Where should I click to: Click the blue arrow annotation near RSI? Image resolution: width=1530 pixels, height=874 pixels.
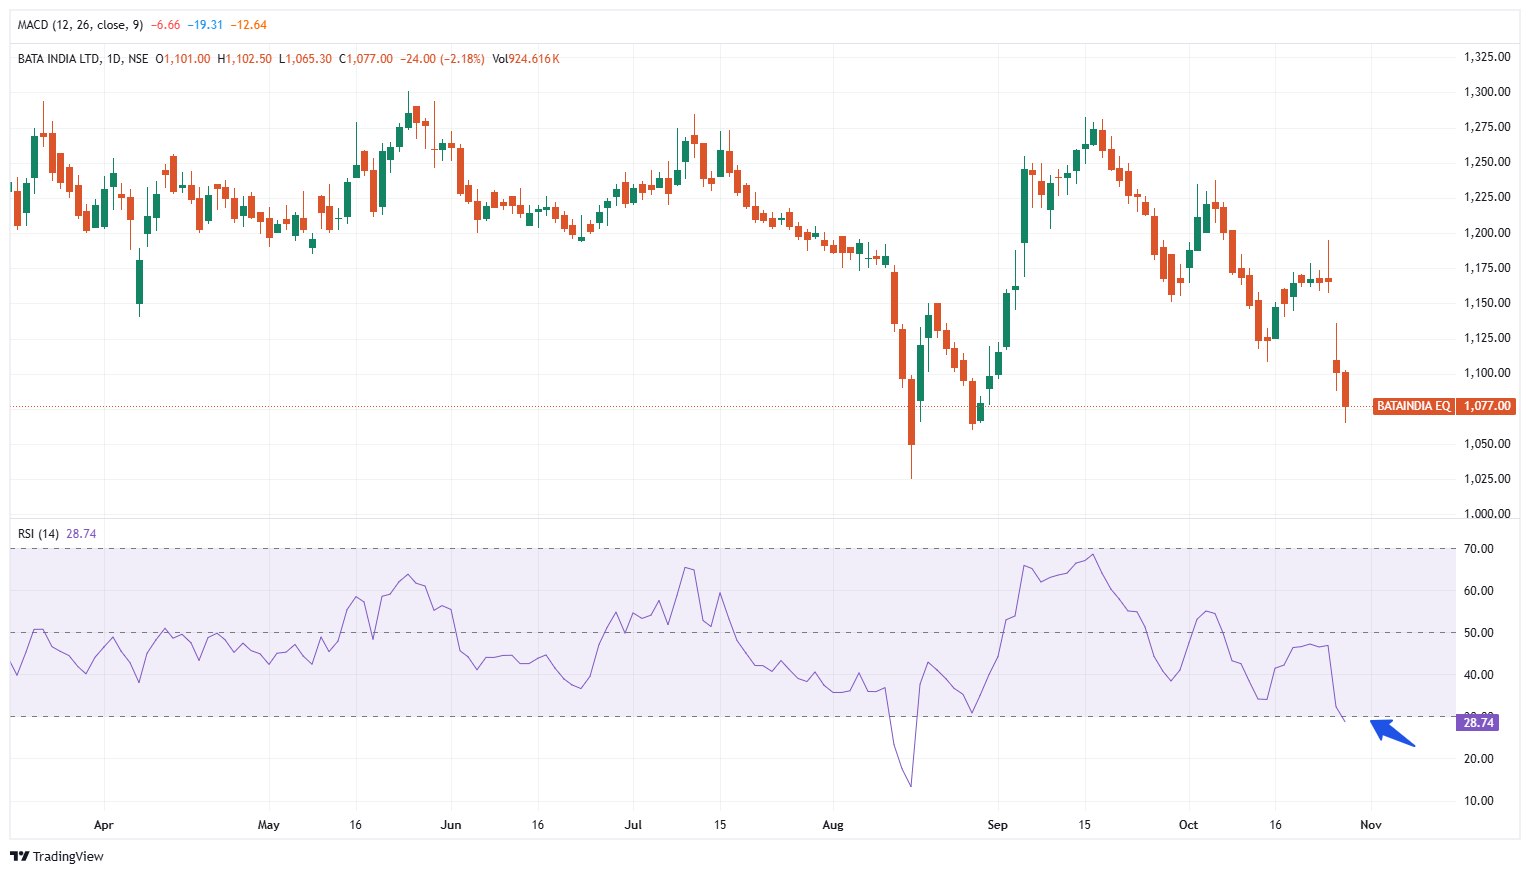(1392, 733)
